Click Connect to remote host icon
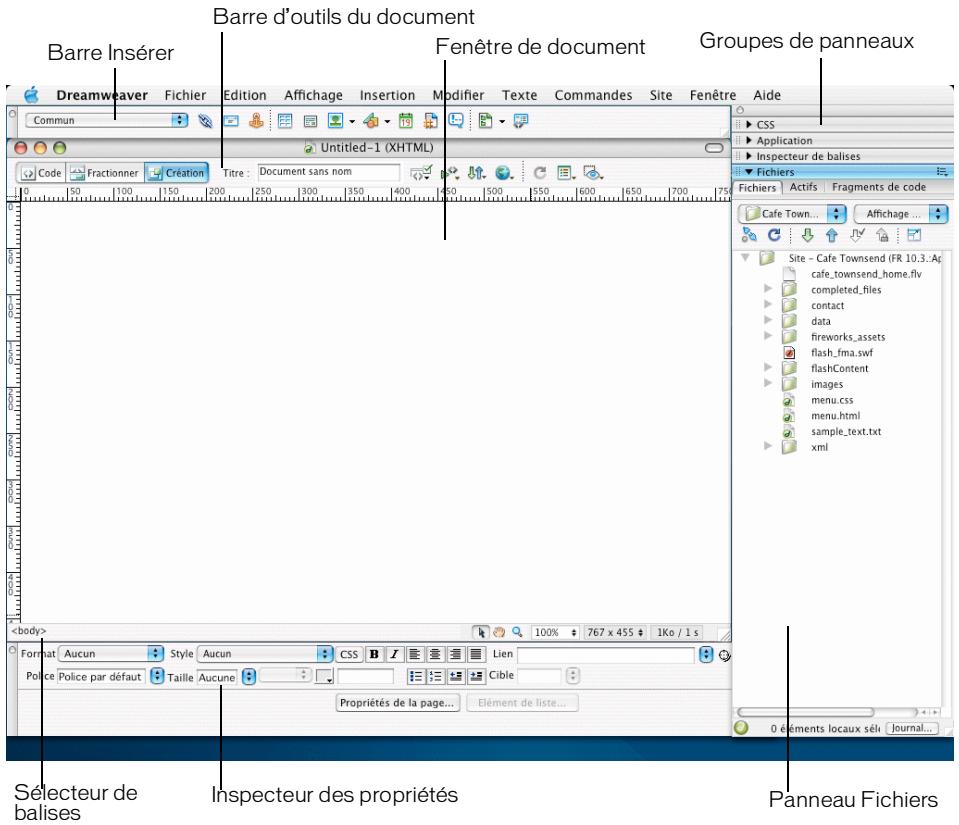 coord(749,235)
